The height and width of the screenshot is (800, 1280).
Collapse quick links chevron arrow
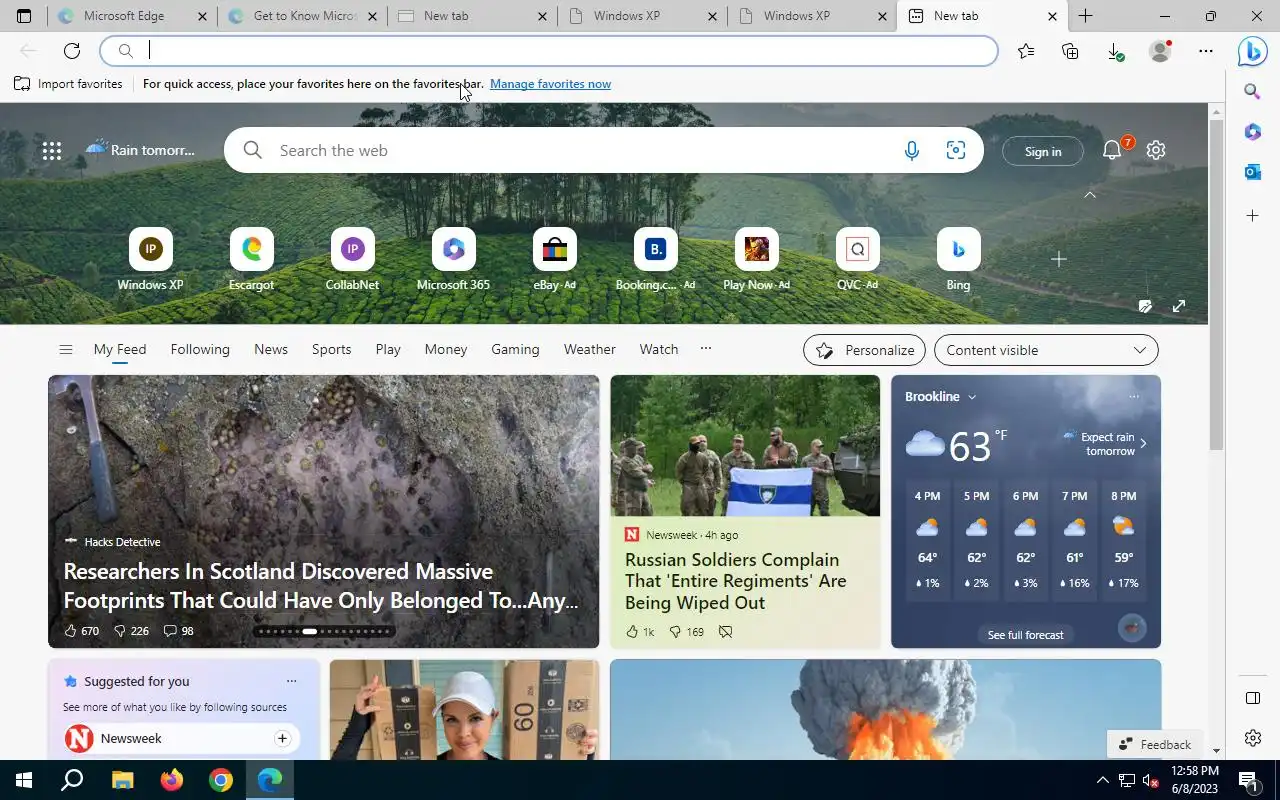click(x=1090, y=195)
